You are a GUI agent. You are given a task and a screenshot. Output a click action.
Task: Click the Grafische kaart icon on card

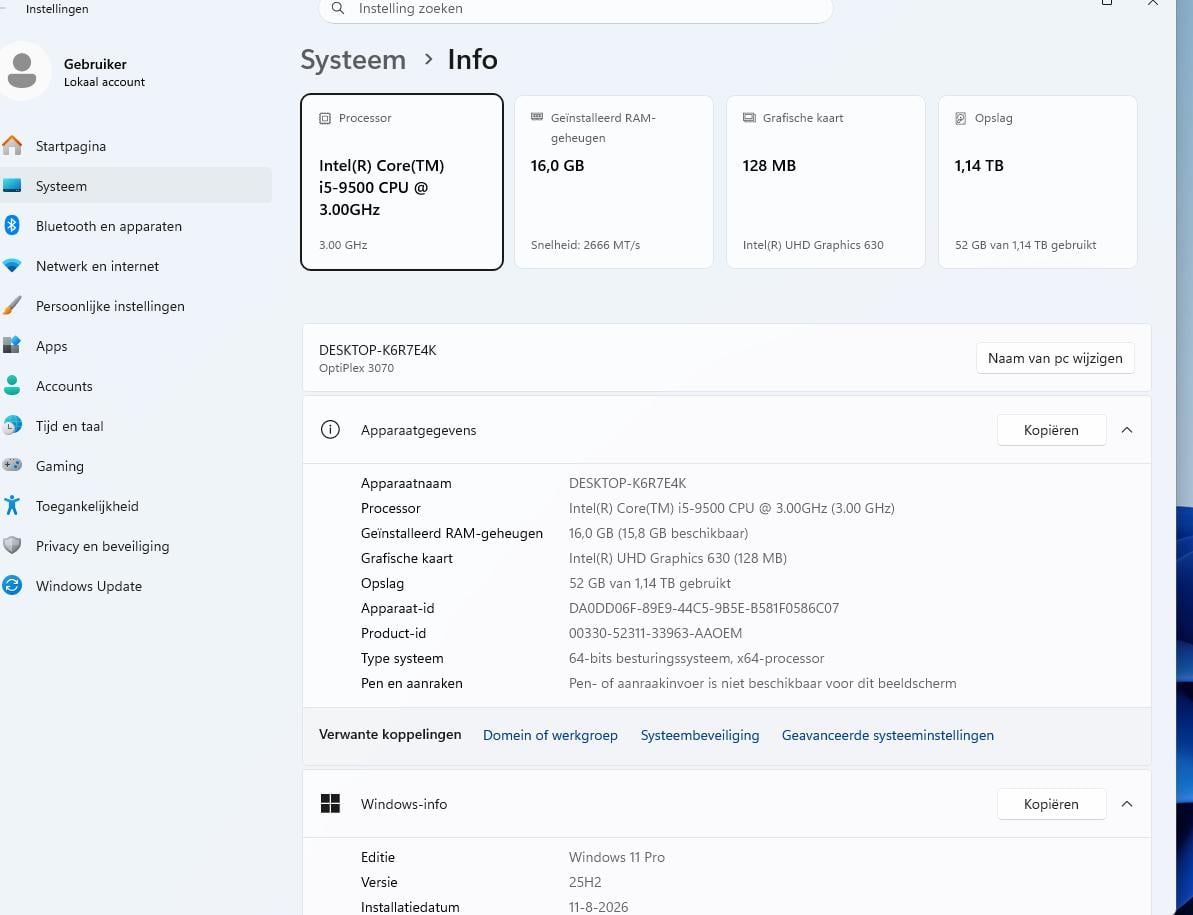749,118
